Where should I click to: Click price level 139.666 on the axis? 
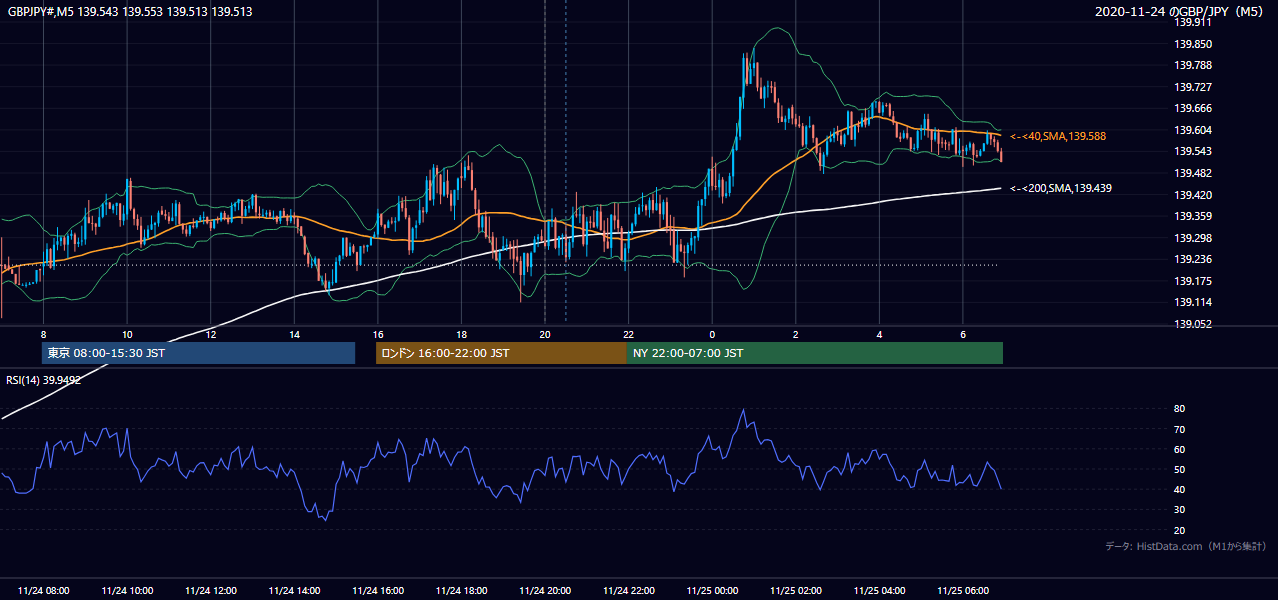pos(1193,109)
